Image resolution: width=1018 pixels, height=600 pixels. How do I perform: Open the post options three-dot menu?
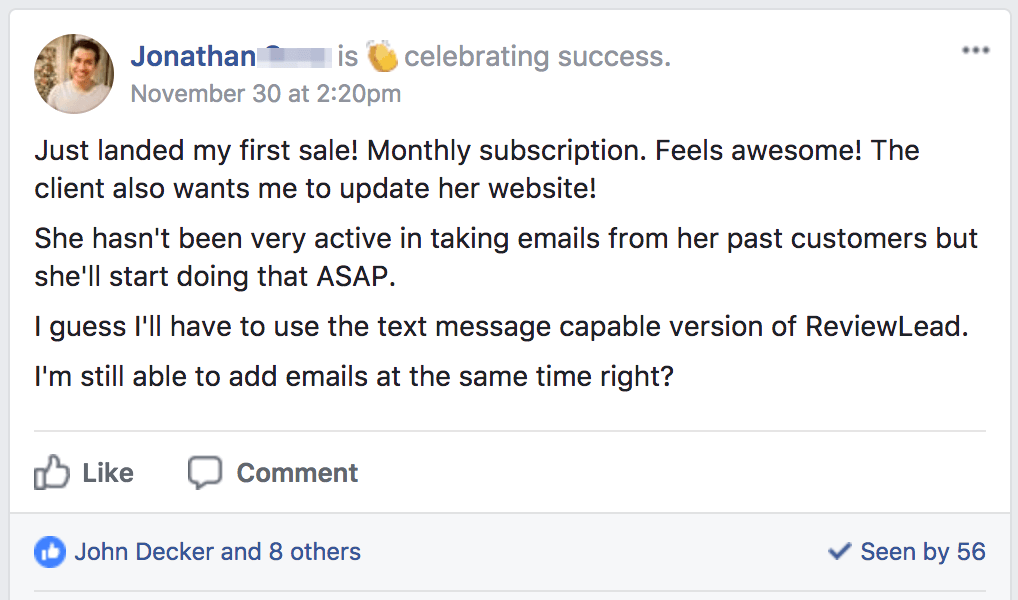coord(975,50)
